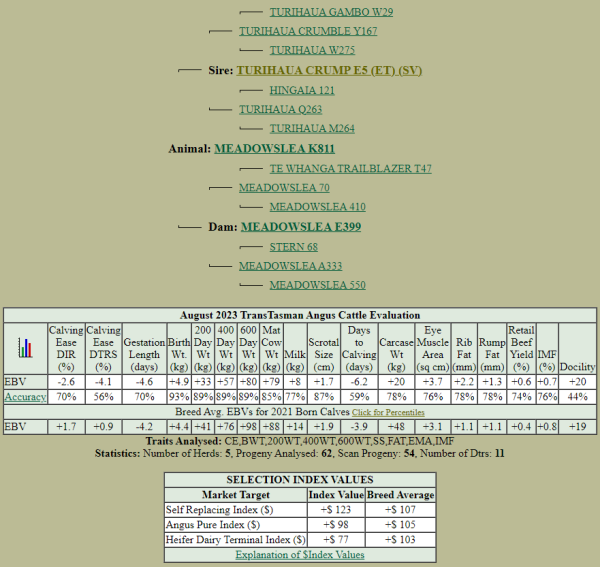This screenshot has height=567, width=600.
Task: Select the Days to Calving EBV -6.2
Action: coord(359,382)
